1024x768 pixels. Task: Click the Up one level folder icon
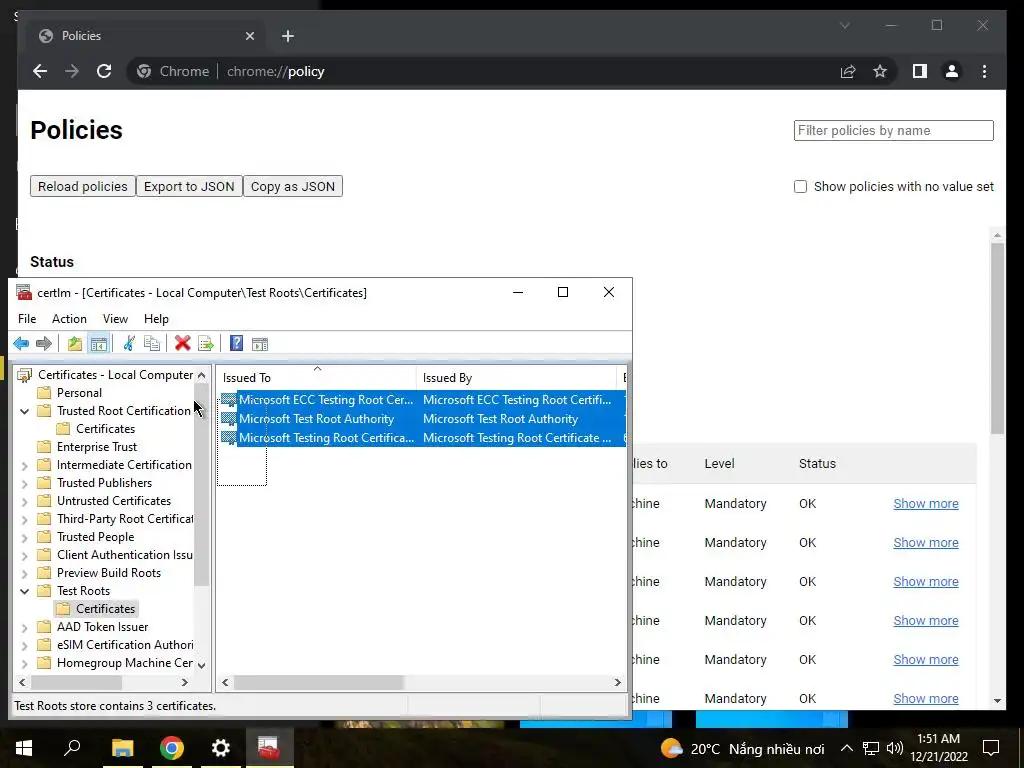[75, 344]
